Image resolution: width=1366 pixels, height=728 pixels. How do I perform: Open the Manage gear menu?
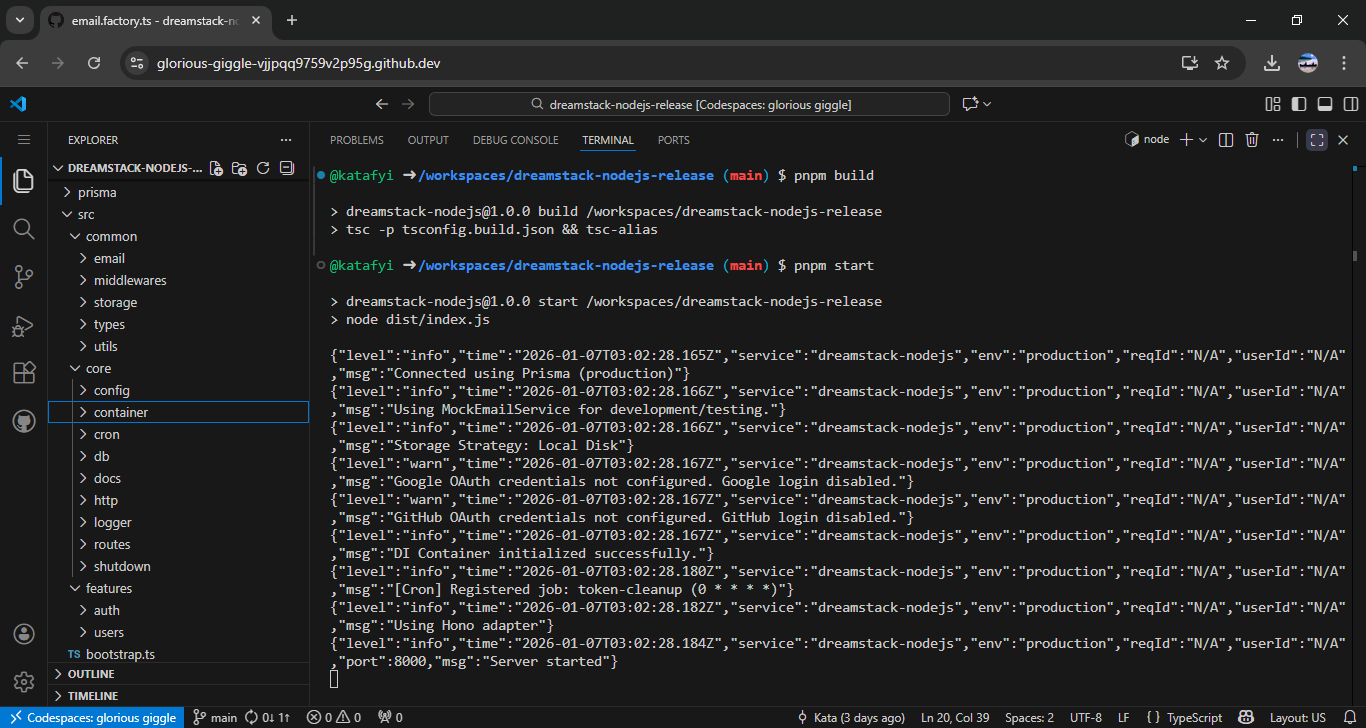coord(24,682)
